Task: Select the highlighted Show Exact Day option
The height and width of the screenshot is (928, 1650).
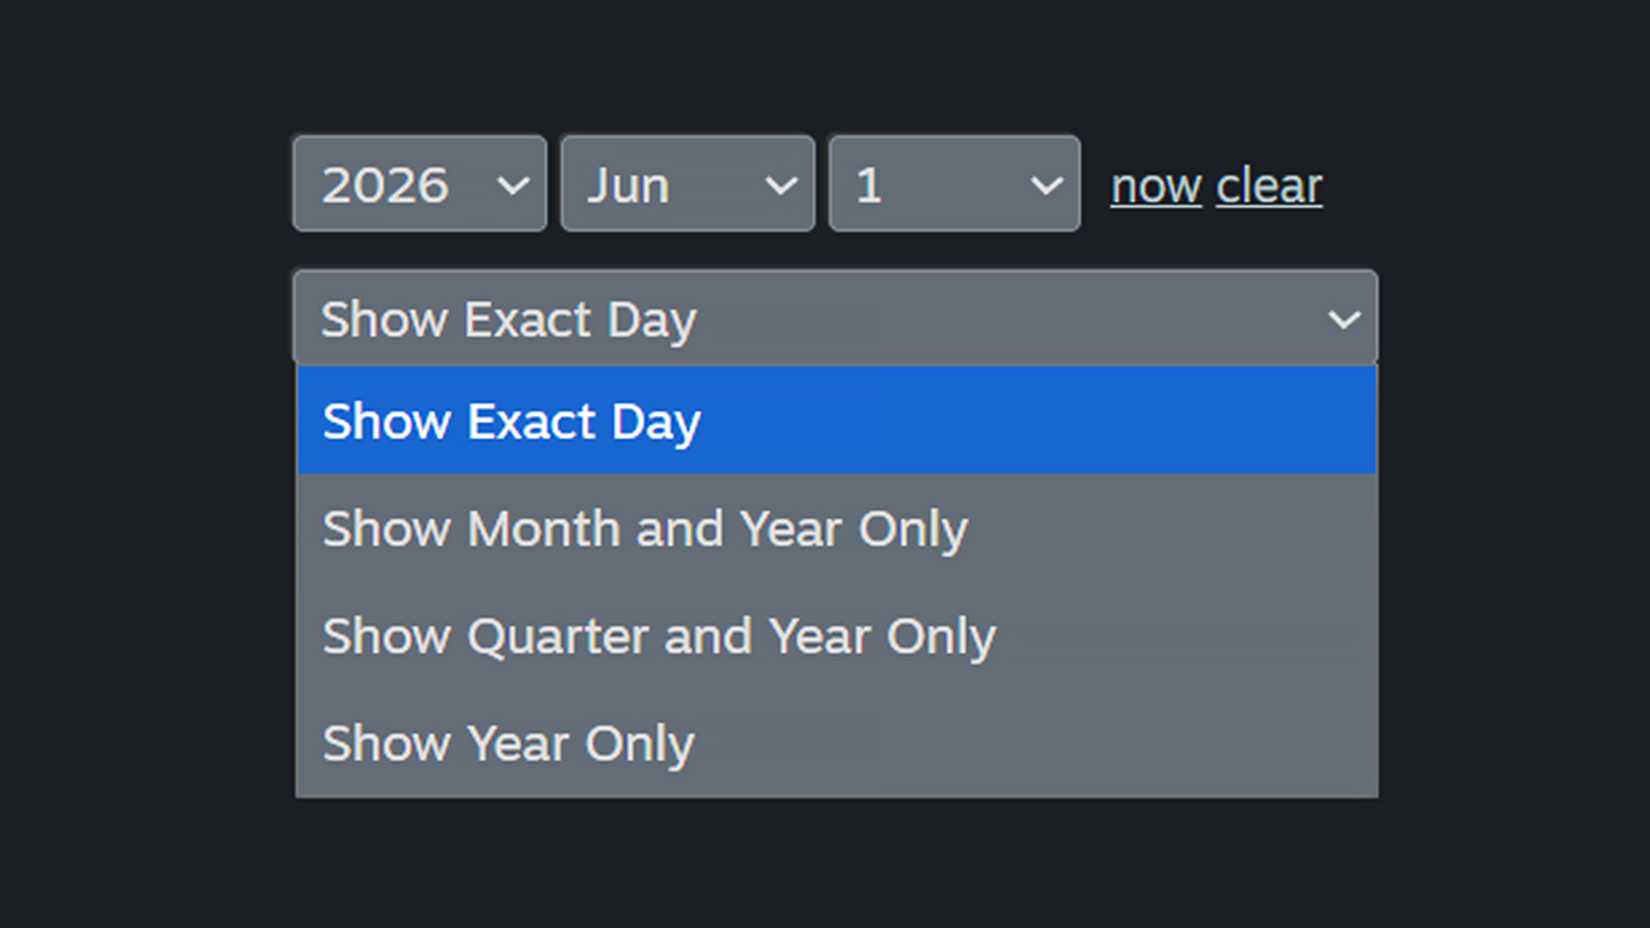Action: coord(836,421)
